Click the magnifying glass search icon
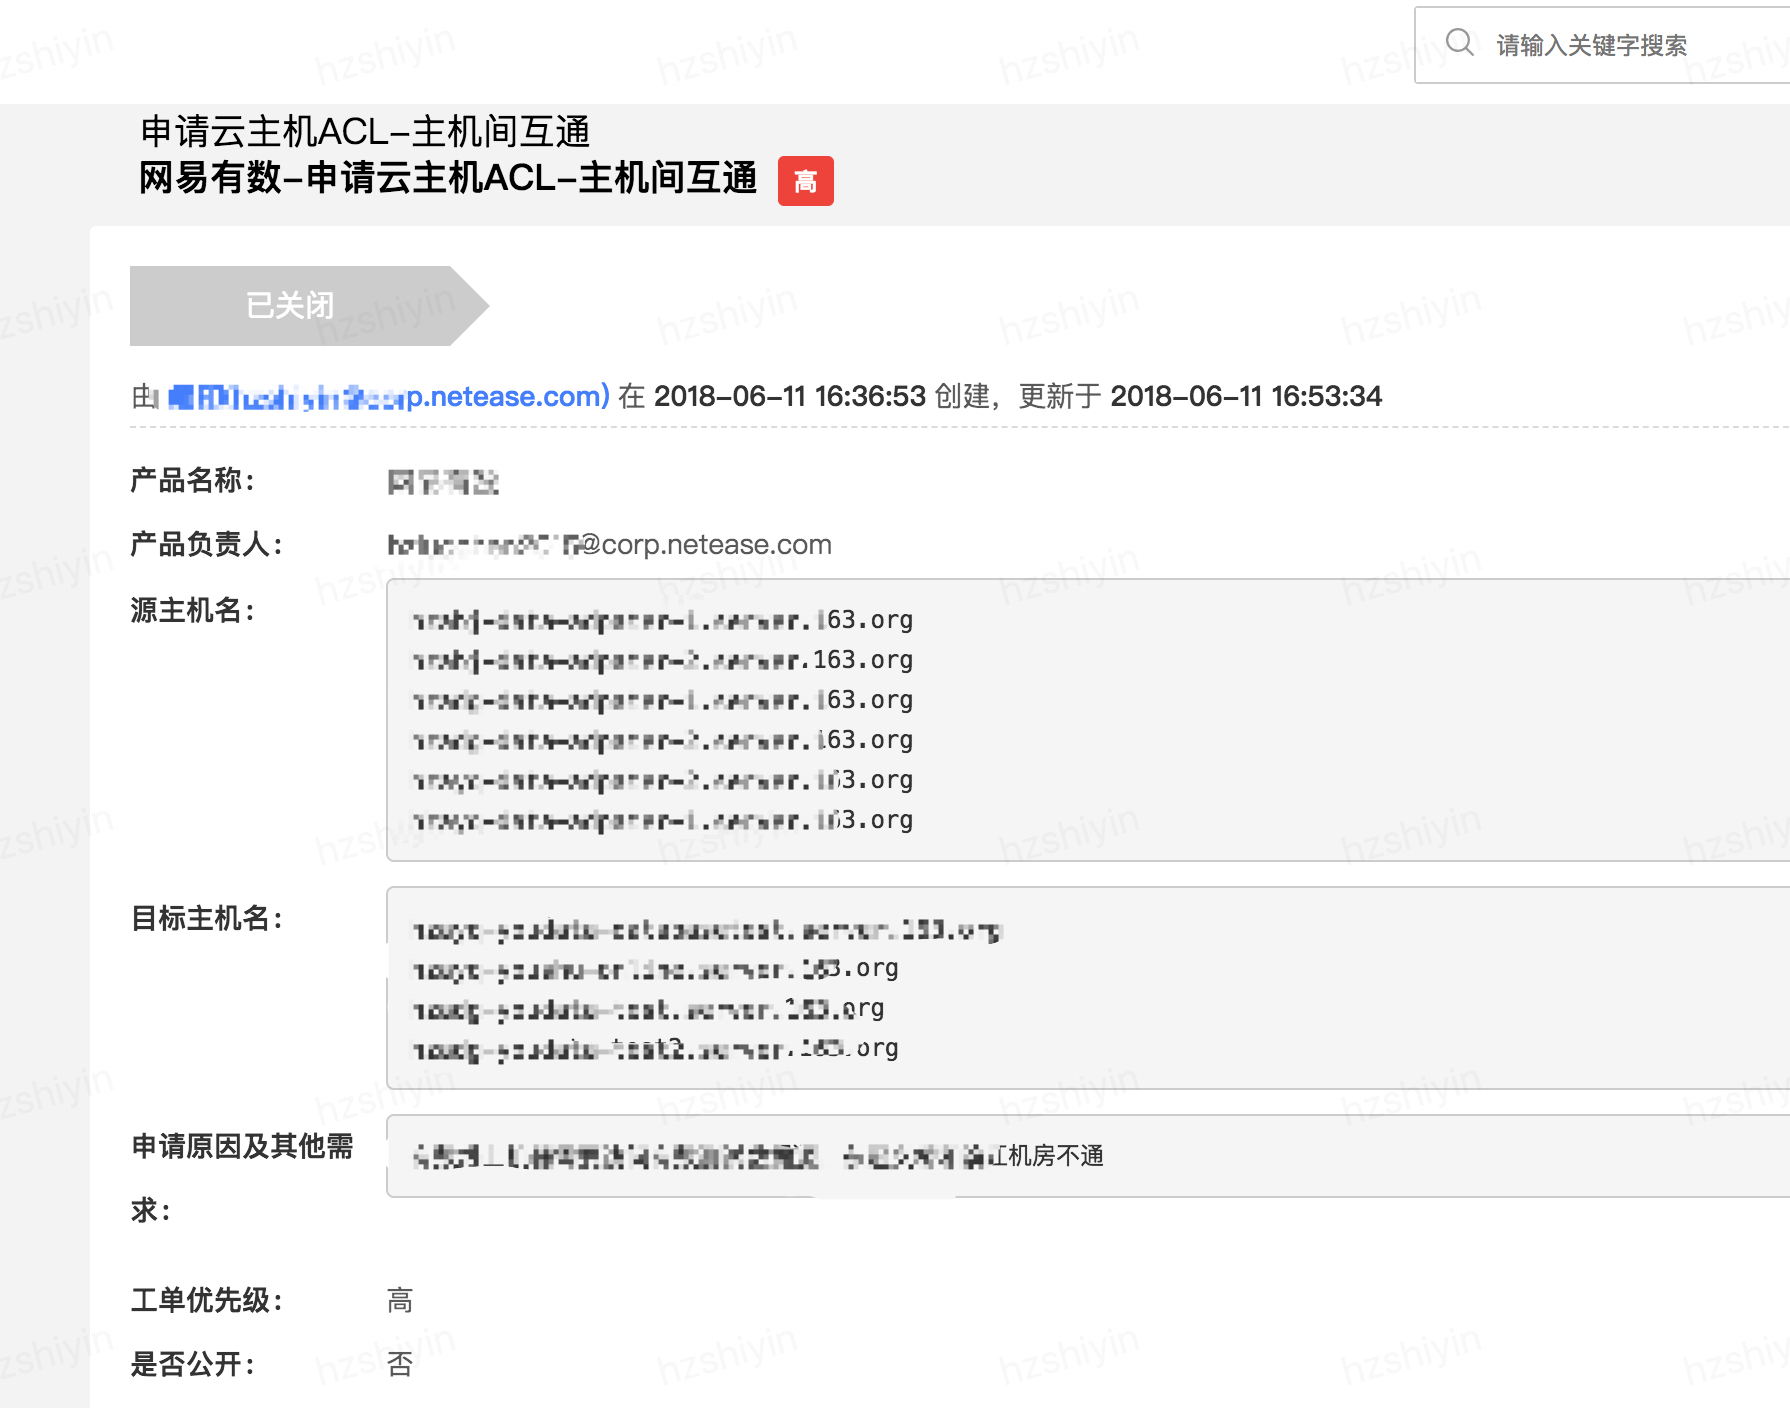 click(x=1459, y=43)
